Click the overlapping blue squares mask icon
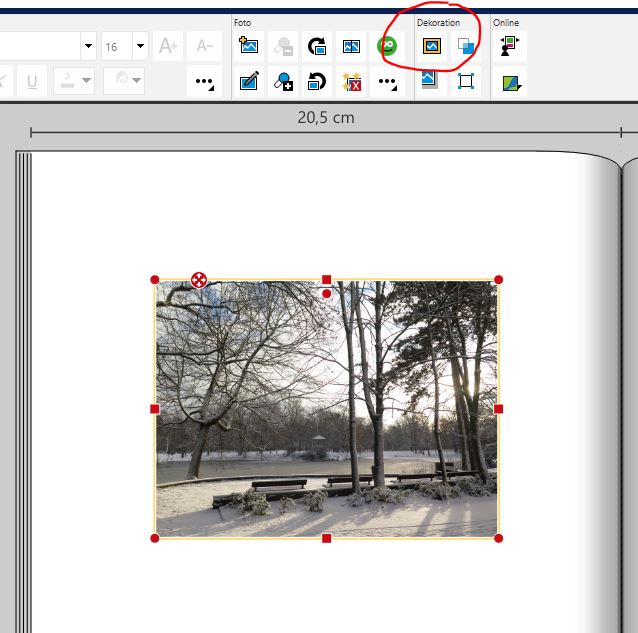 tap(466, 46)
